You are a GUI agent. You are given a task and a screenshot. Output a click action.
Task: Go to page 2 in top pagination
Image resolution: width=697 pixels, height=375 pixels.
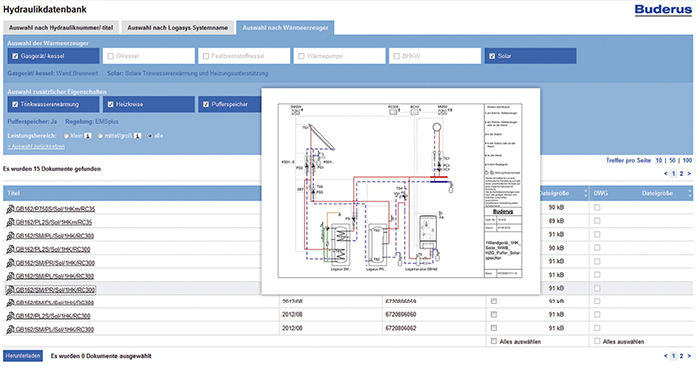[681, 174]
